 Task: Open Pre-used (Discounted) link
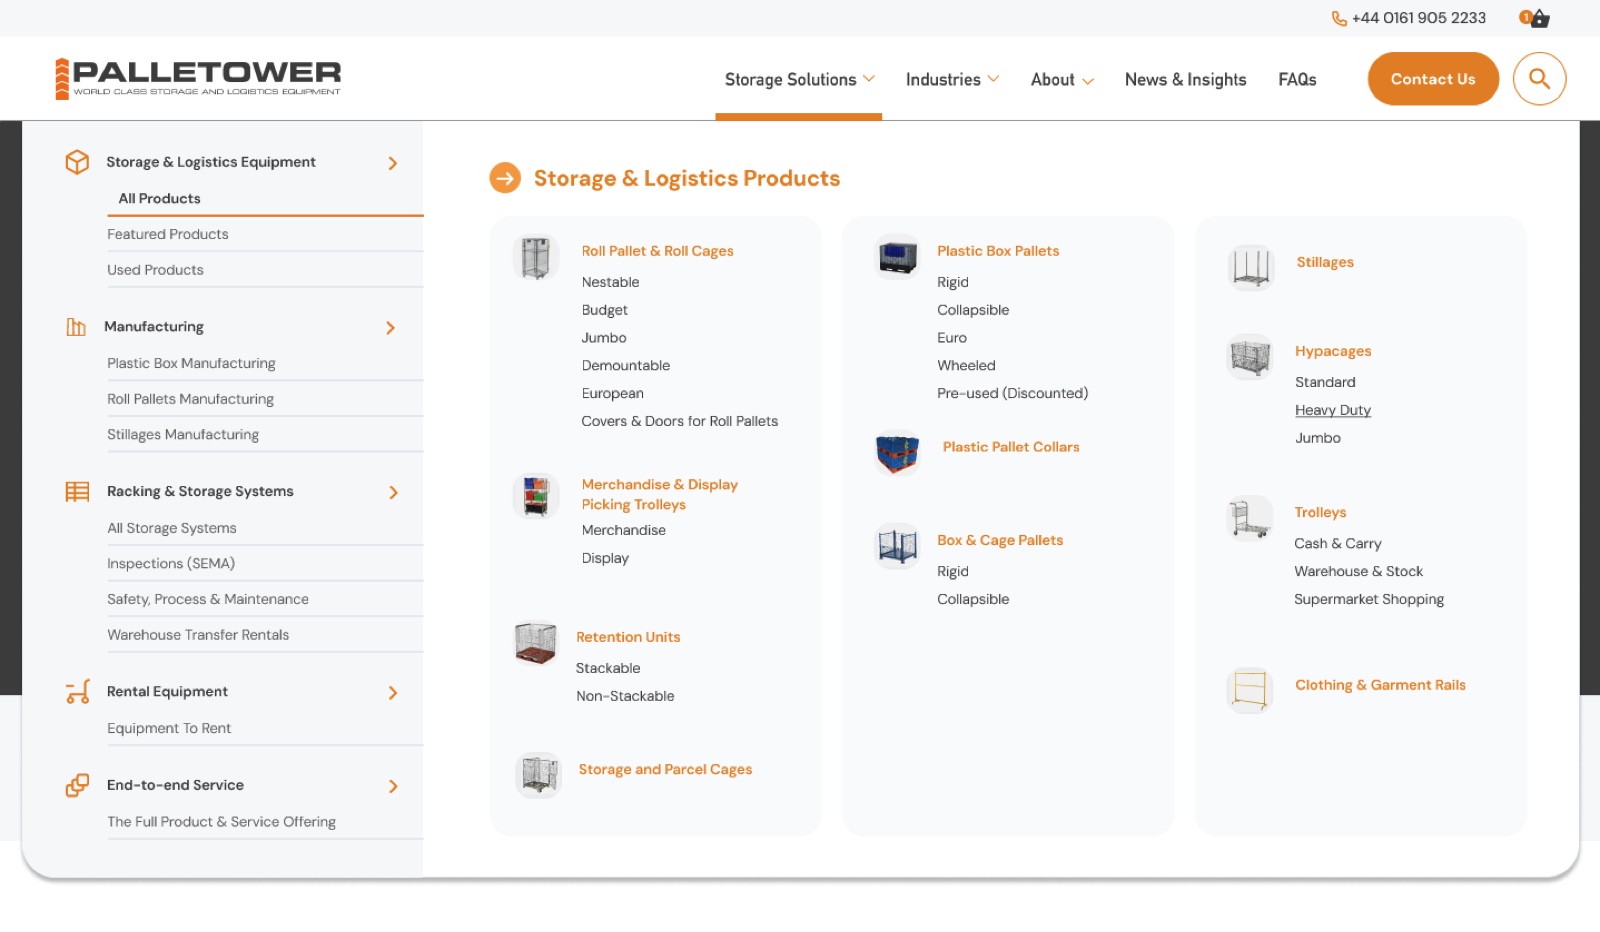coord(1012,393)
